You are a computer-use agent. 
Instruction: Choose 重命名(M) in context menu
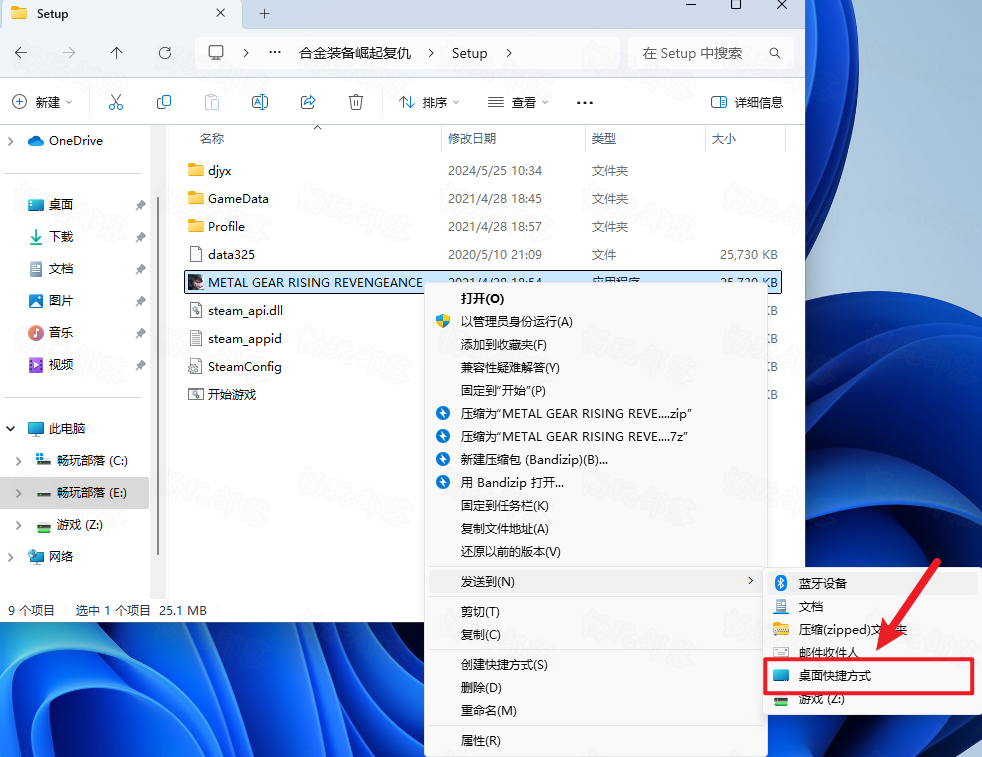click(x=596, y=711)
